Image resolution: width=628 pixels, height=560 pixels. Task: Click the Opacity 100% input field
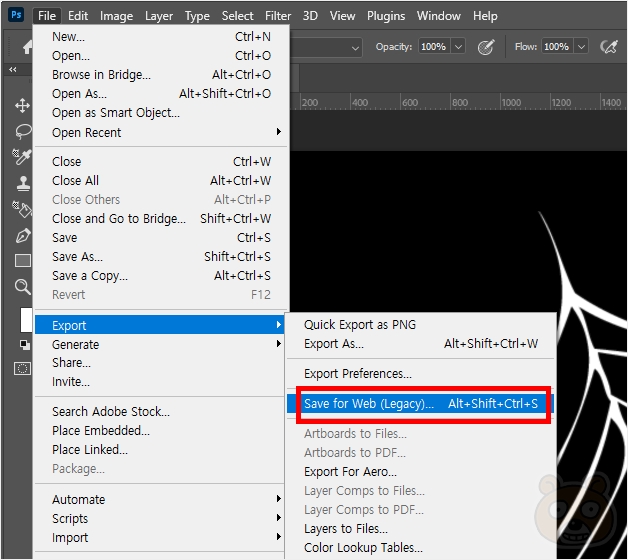pyautogui.click(x=434, y=47)
